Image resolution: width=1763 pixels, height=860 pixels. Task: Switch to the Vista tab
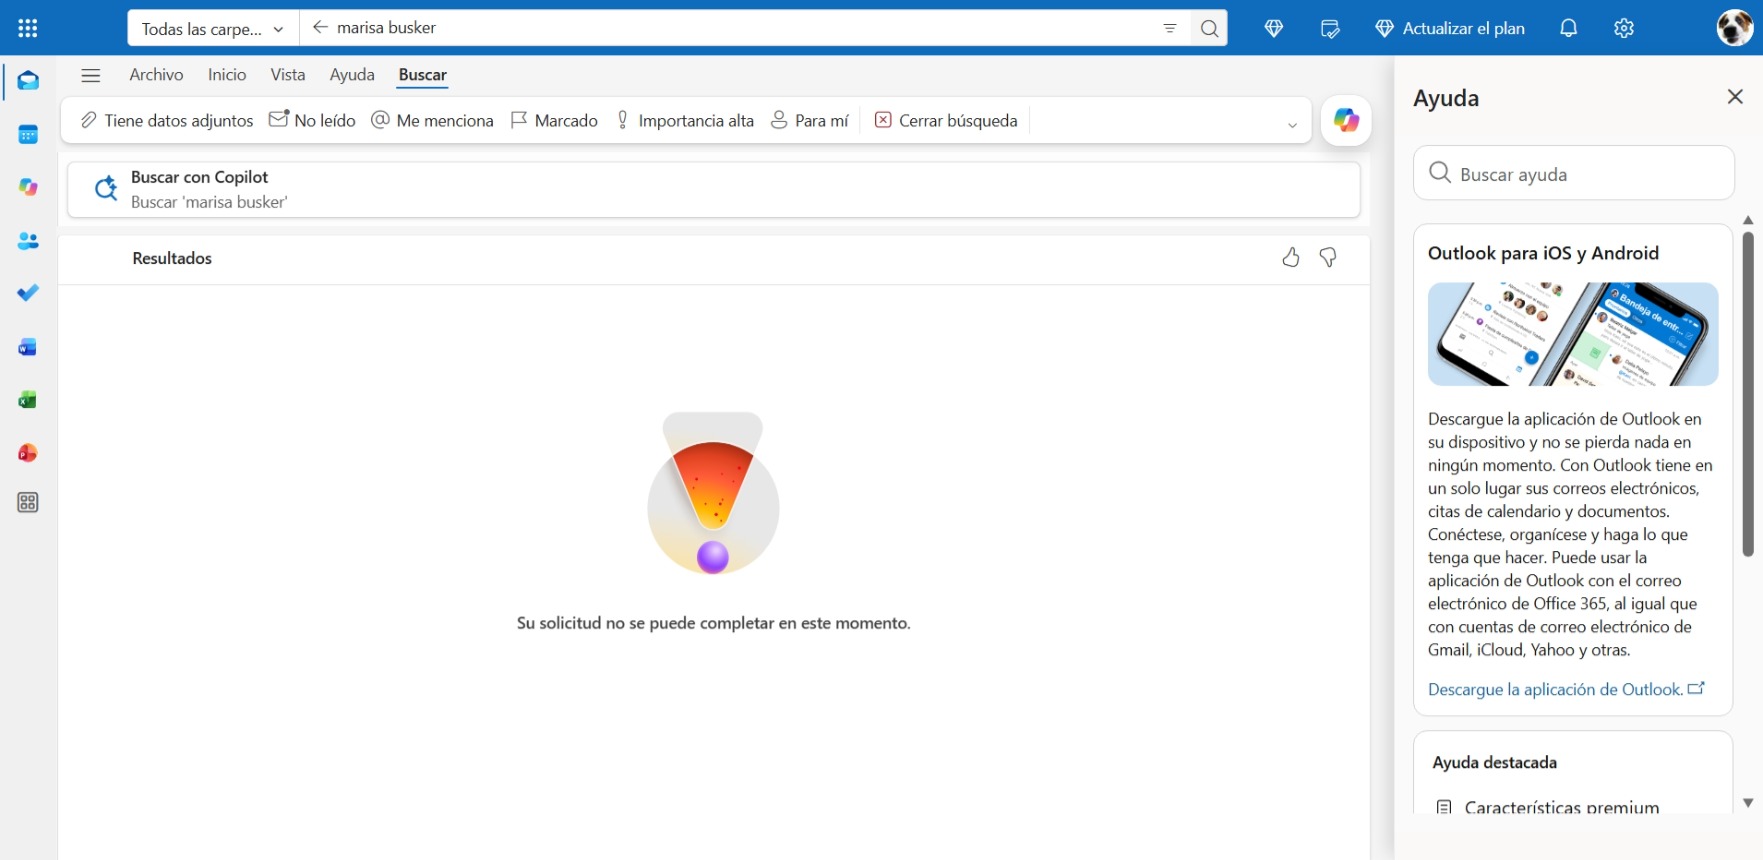(x=288, y=75)
